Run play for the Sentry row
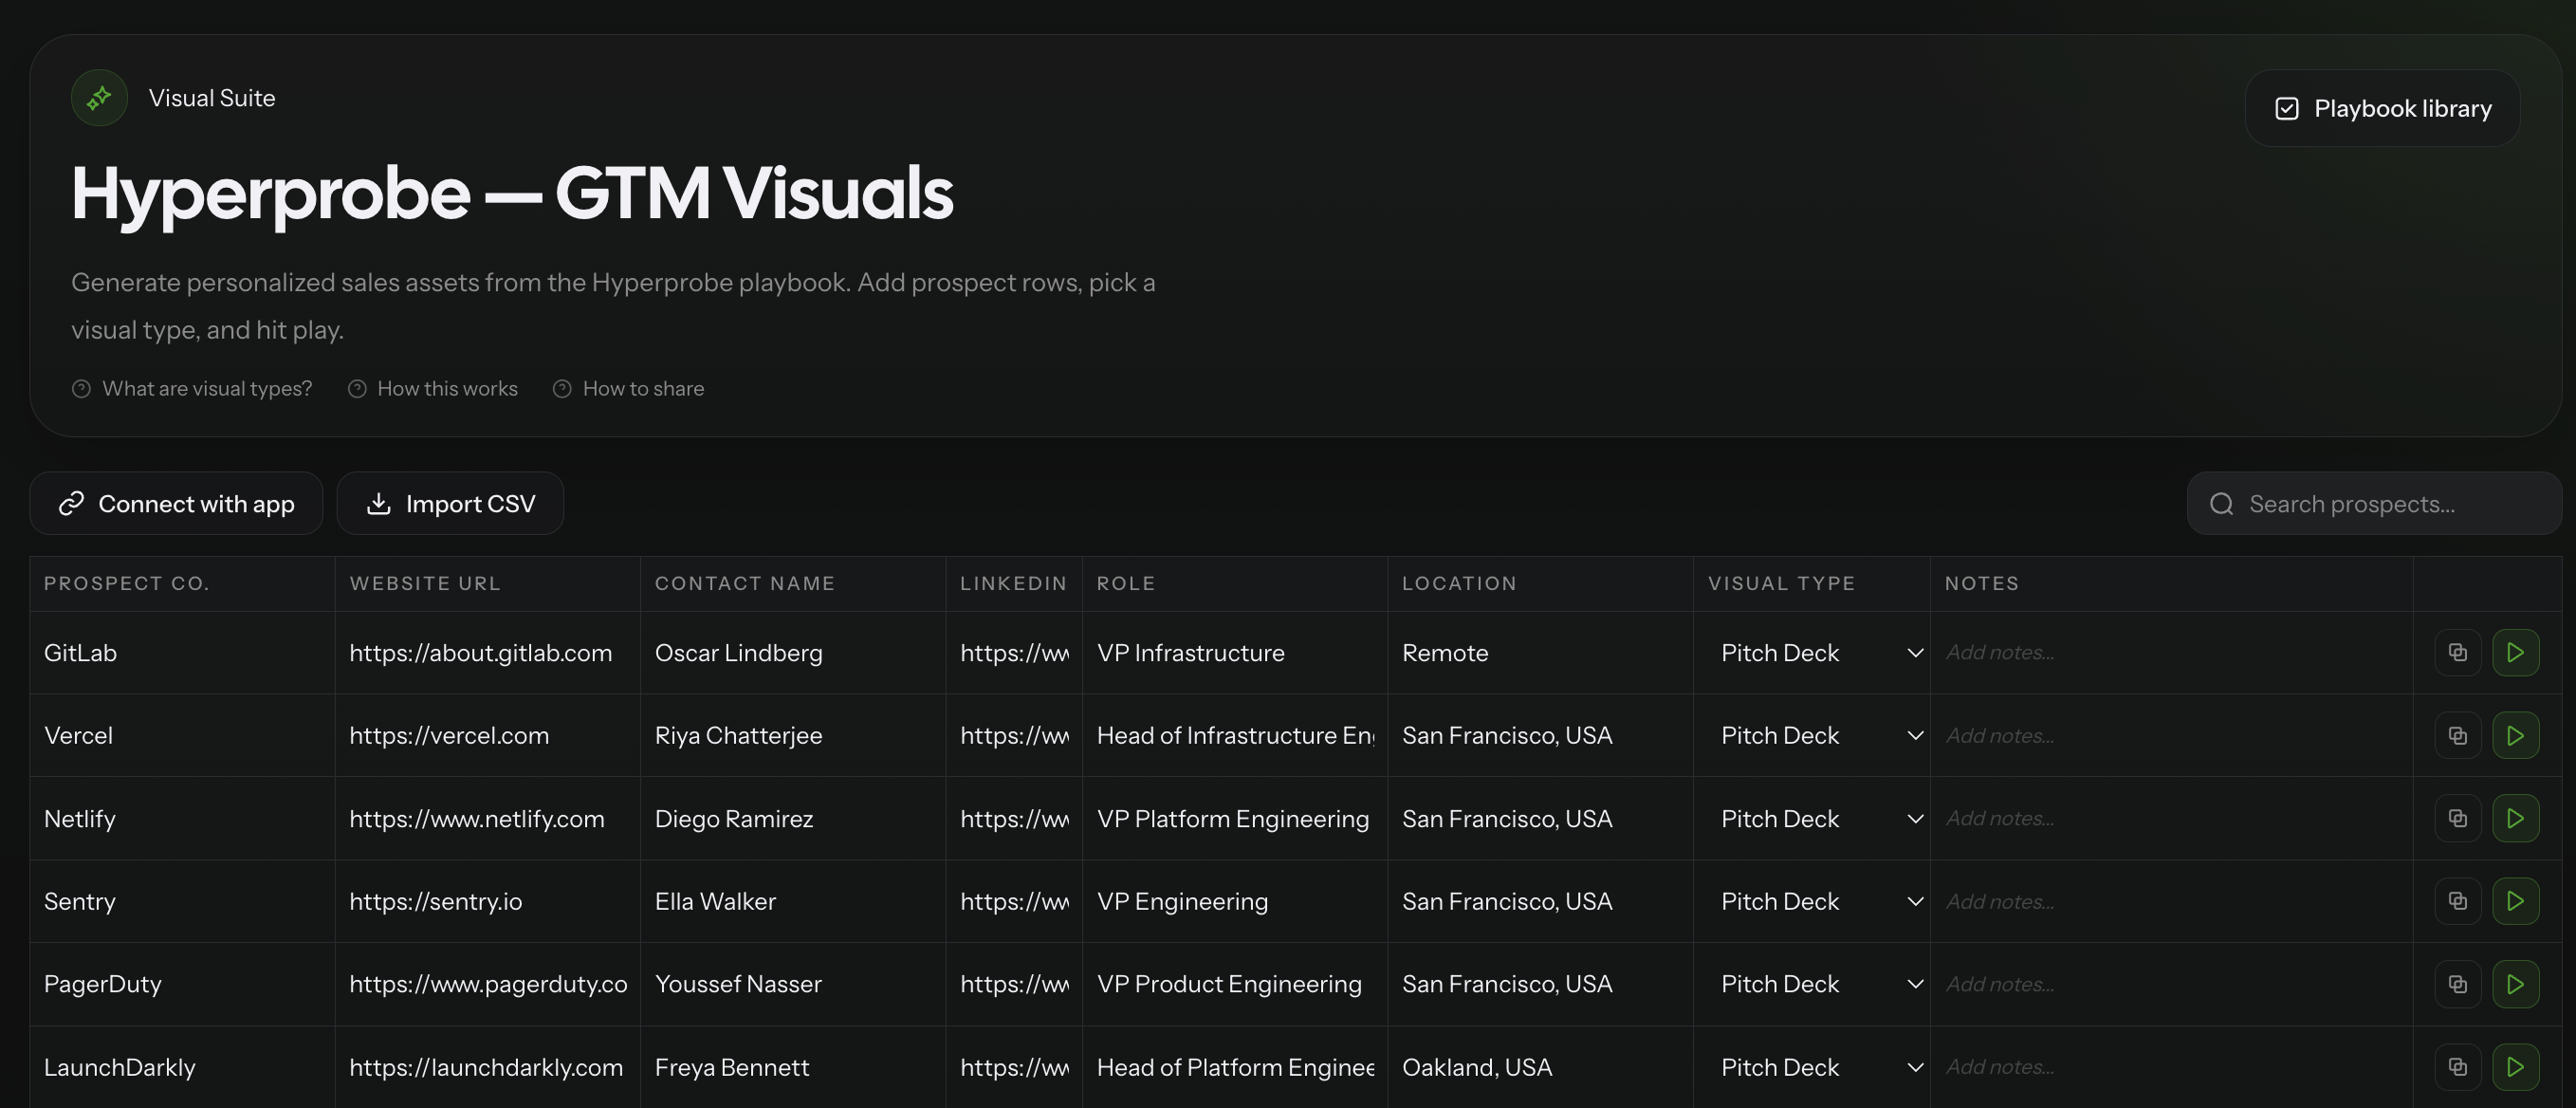 click(x=2515, y=902)
